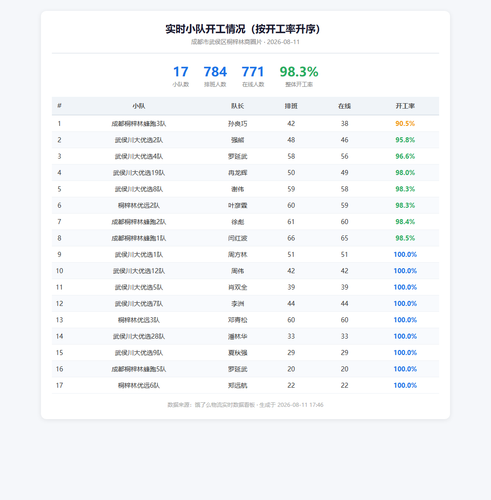Viewport: 491px width, 500px height.
Task: Click captain 冉龙辉 in row 4
Action: (238, 173)
